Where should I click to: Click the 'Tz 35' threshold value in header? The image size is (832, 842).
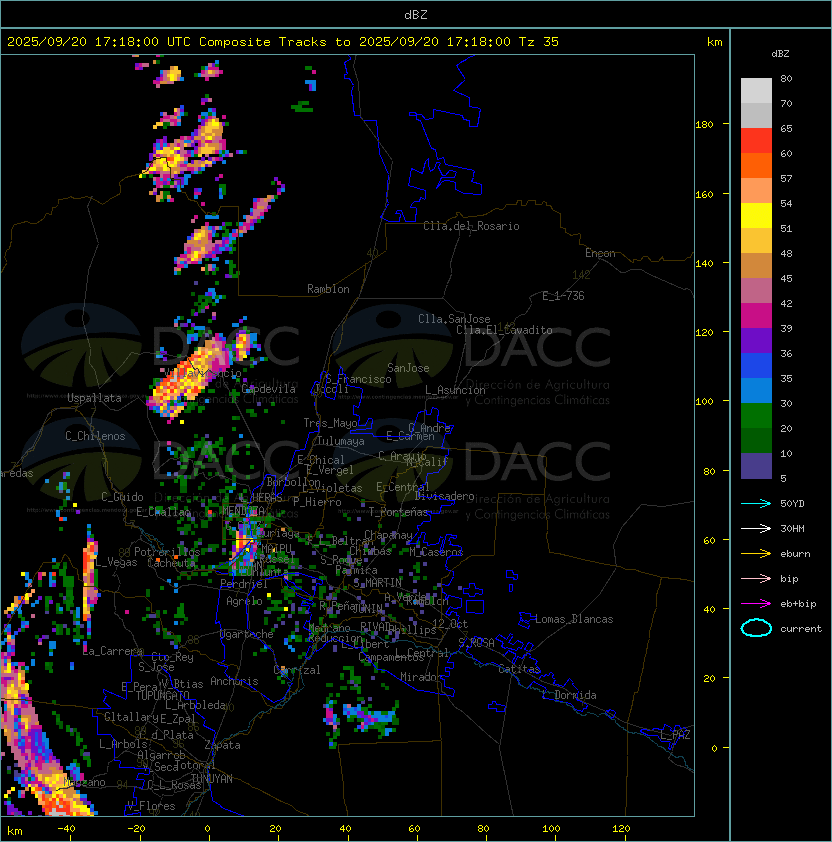pyautogui.click(x=539, y=42)
